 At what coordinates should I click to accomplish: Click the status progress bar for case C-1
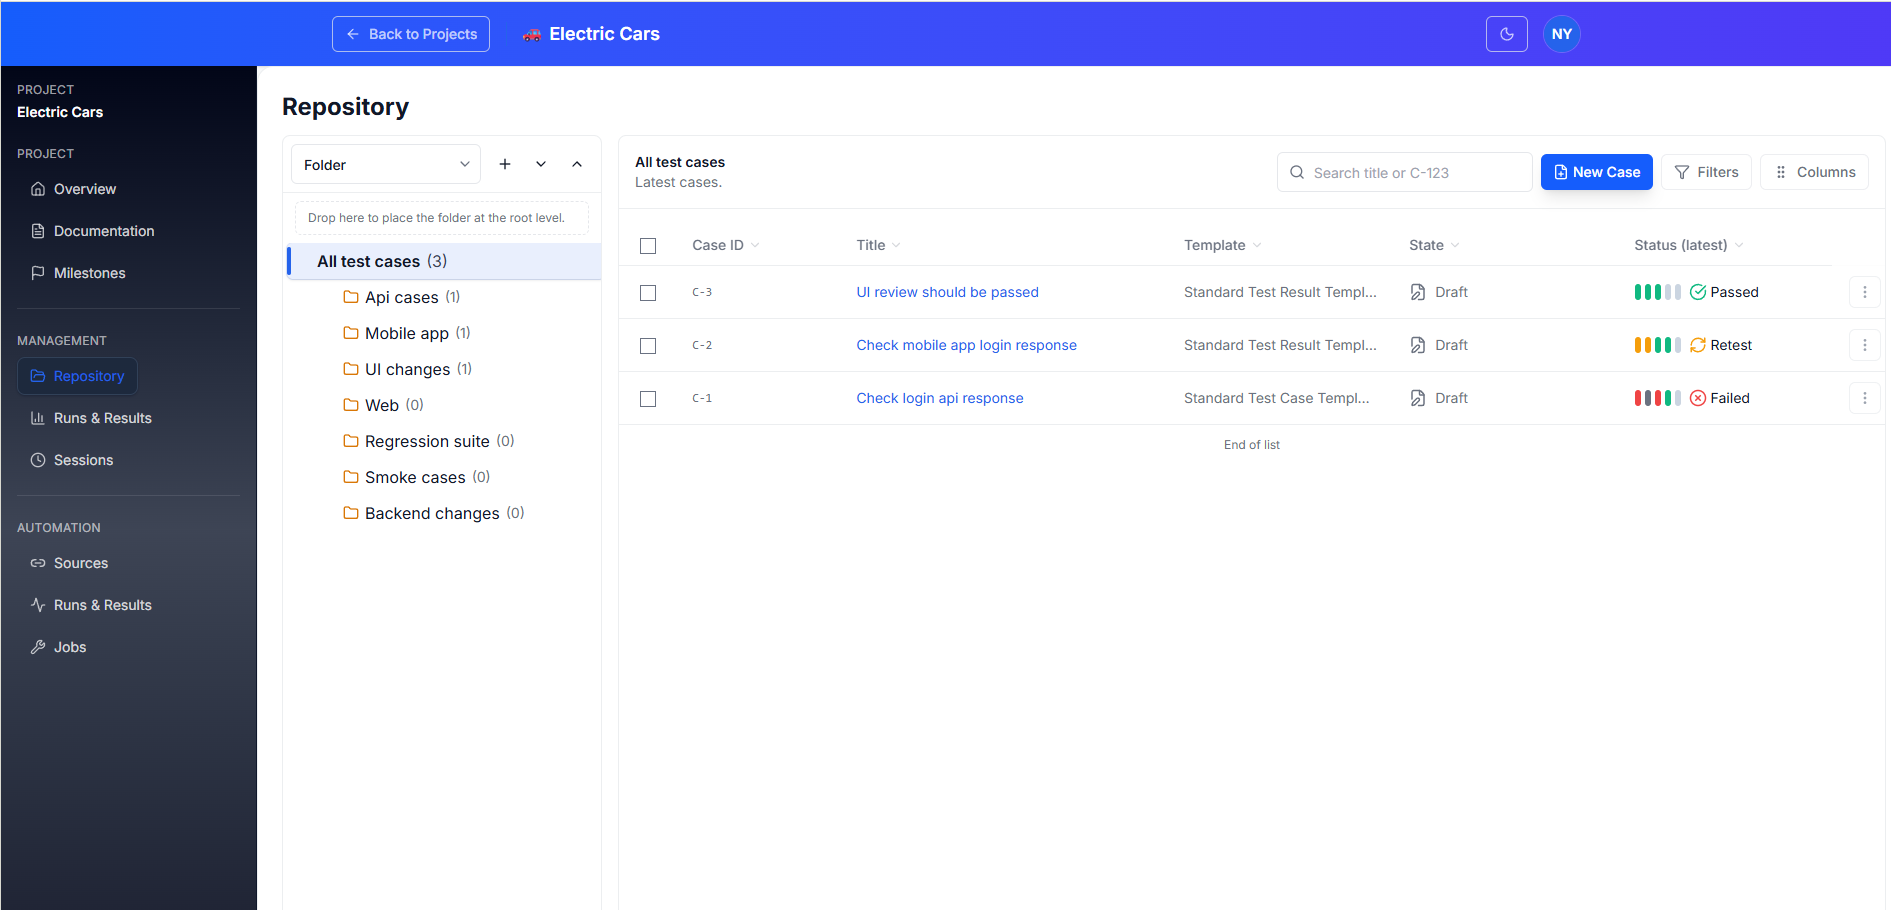(1656, 397)
